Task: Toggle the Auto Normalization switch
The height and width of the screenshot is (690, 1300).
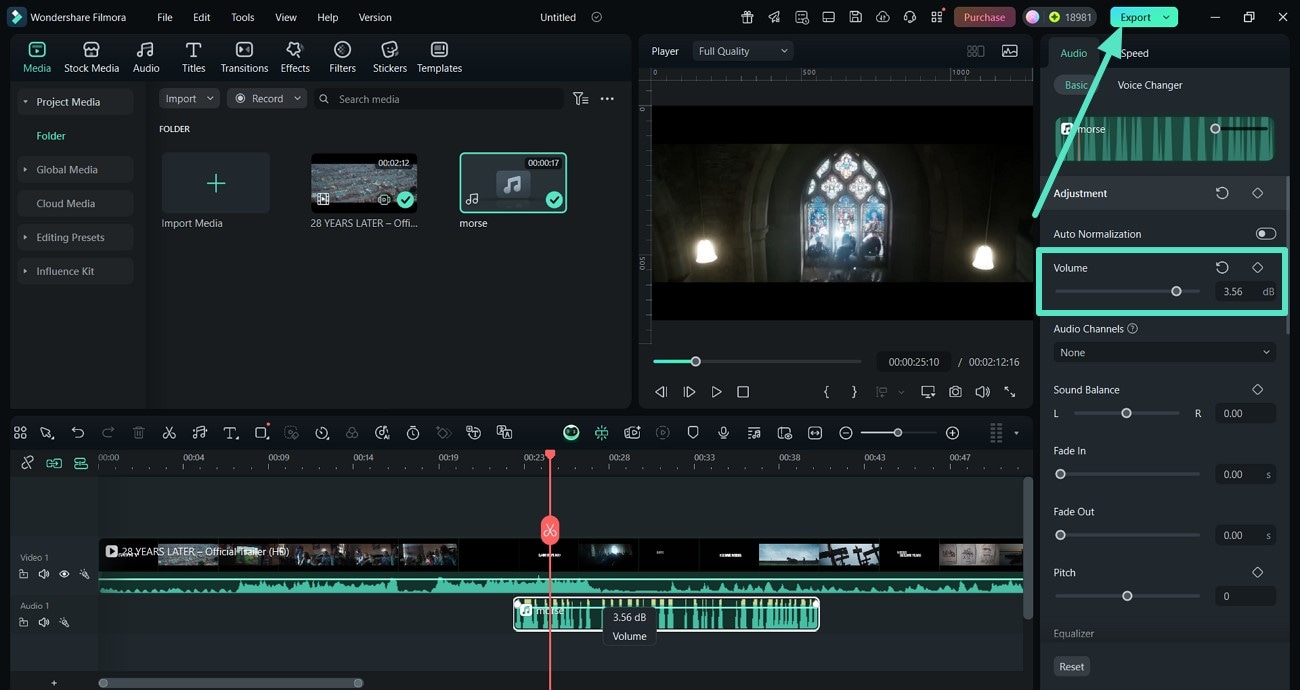Action: pos(1266,234)
